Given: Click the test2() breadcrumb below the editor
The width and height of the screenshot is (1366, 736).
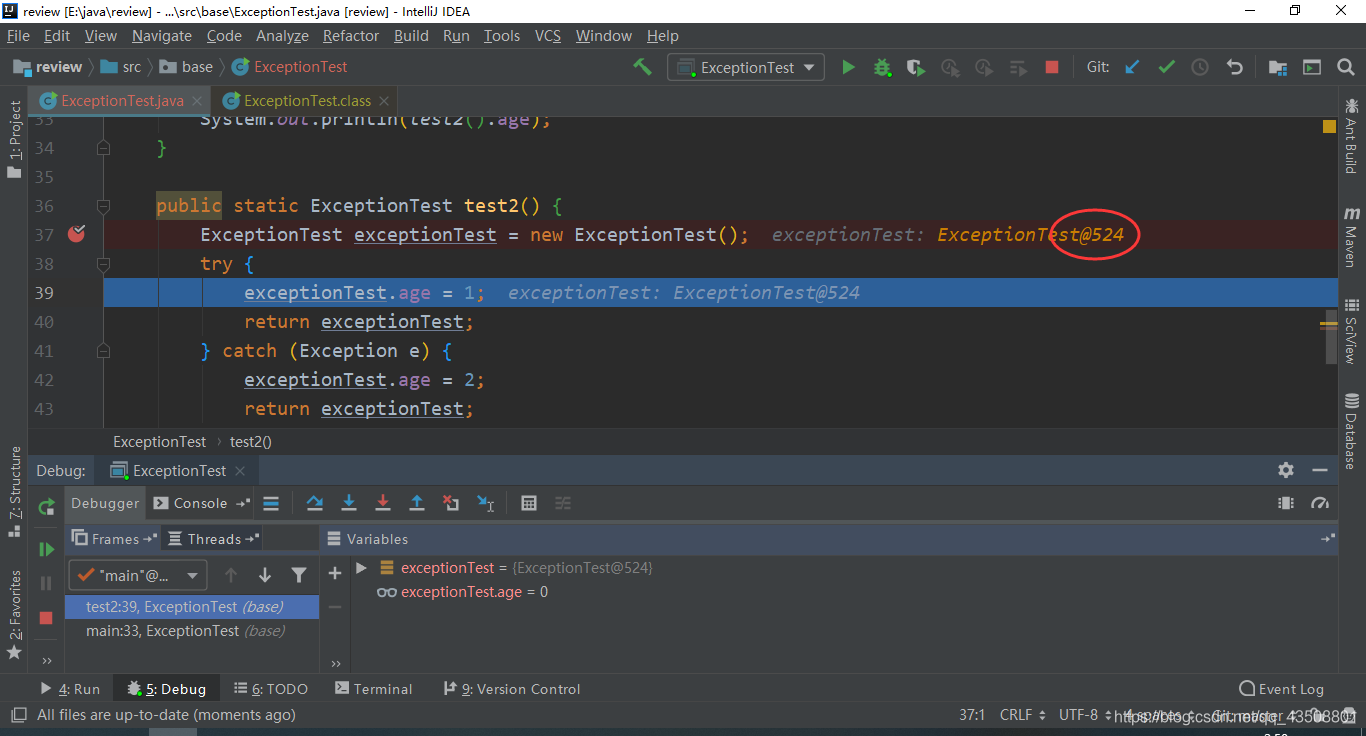Looking at the screenshot, I should pyautogui.click(x=251, y=441).
